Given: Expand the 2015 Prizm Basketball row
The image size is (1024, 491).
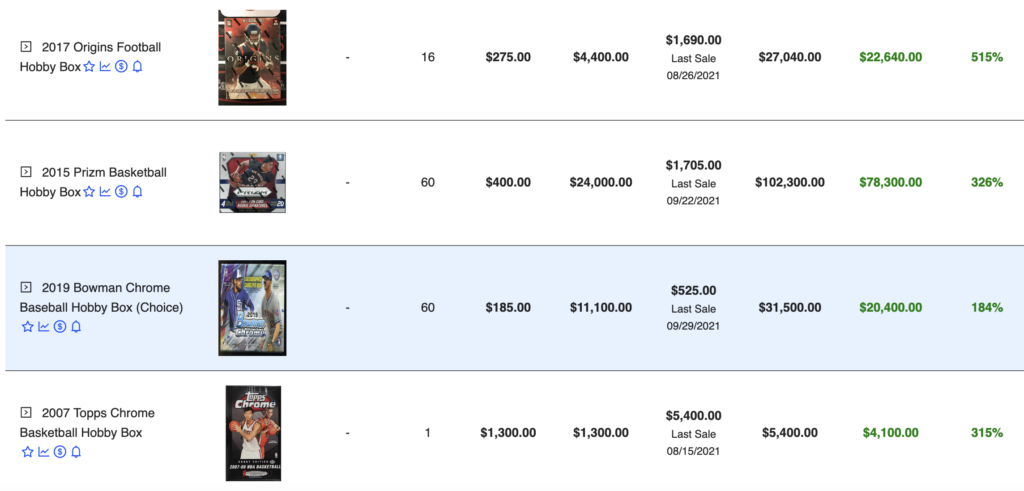Looking at the screenshot, I should tap(25, 172).
